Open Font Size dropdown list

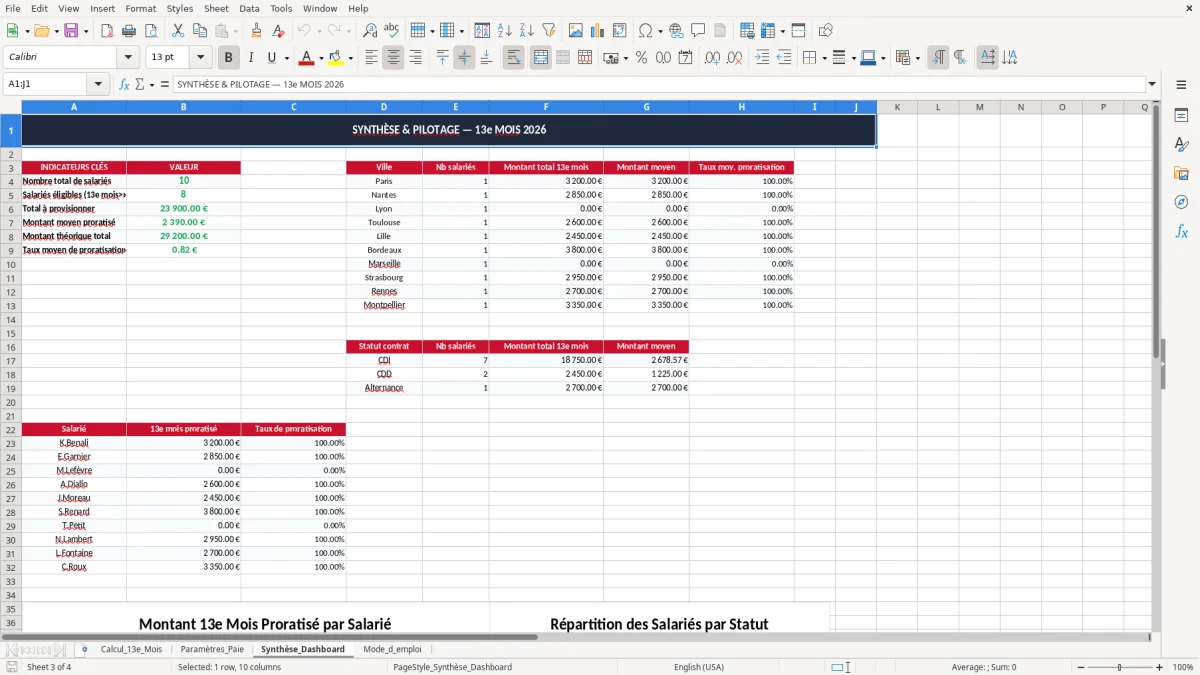pyautogui.click(x=201, y=57)
